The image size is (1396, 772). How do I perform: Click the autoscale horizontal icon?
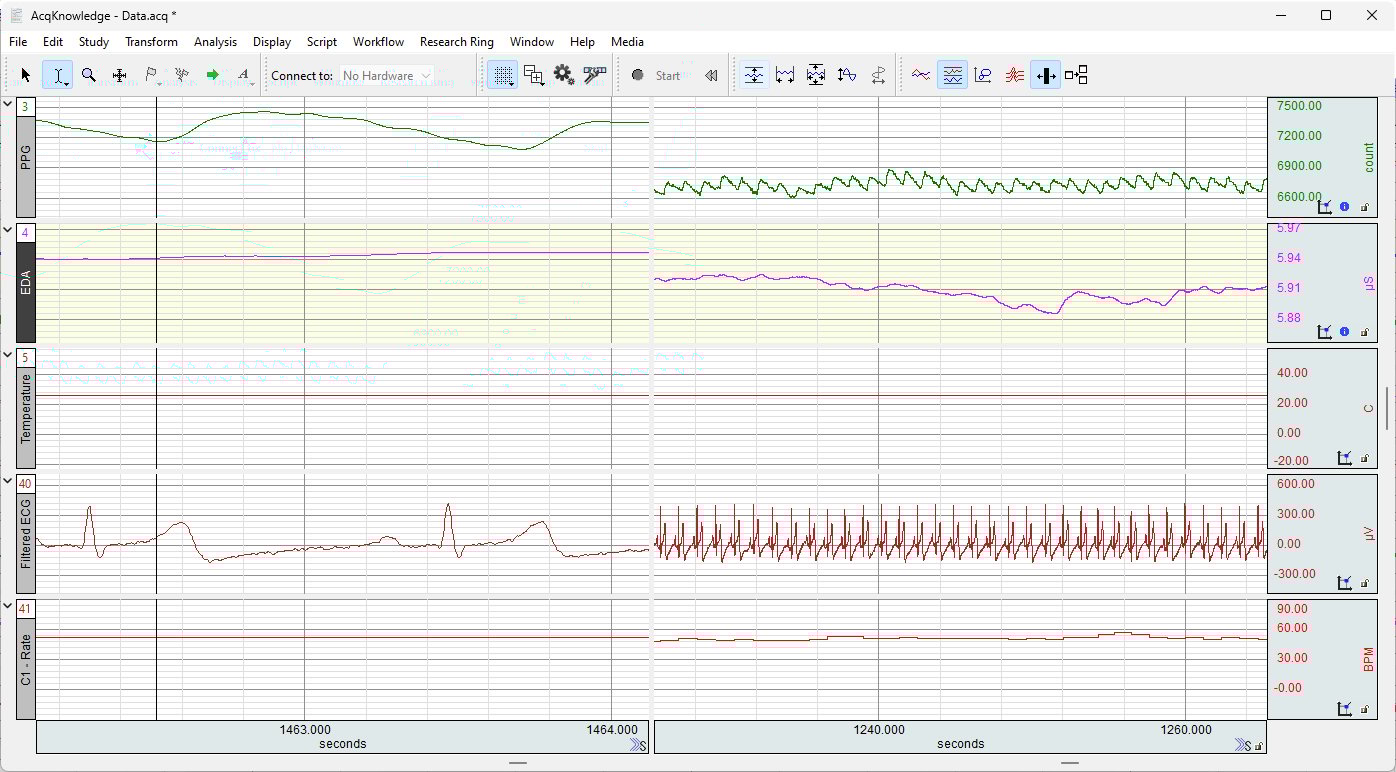pos(785,75)
